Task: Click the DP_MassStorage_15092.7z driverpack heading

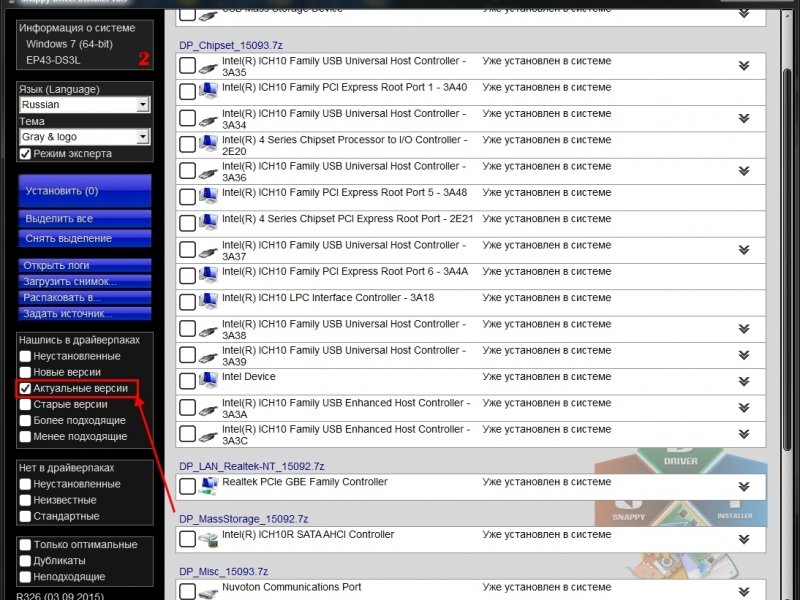Action: click(x=244, y=519)
